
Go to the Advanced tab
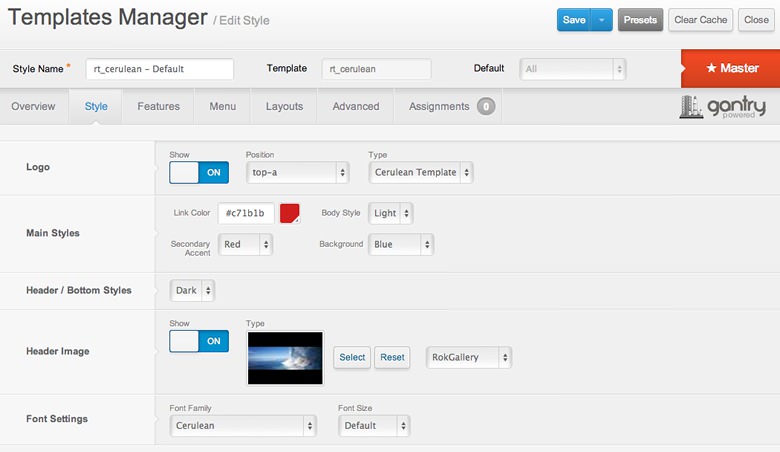coord(356,106)
